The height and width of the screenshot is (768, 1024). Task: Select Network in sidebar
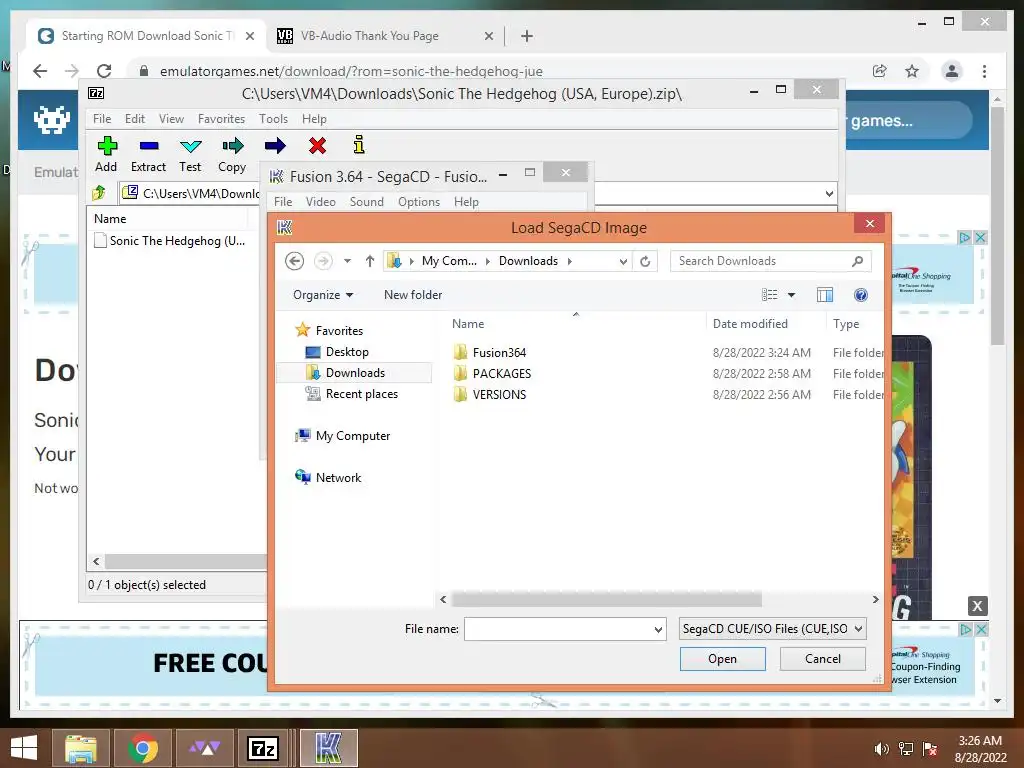(338, 477)
